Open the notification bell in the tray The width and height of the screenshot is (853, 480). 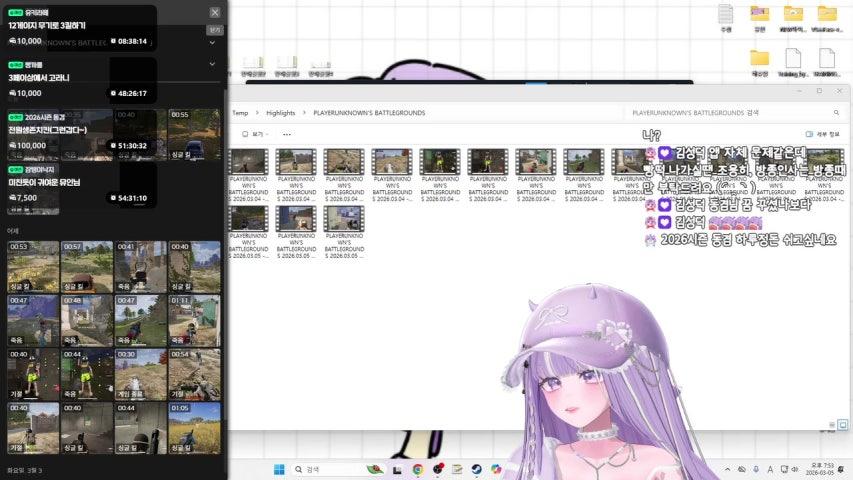coord(841,469)
